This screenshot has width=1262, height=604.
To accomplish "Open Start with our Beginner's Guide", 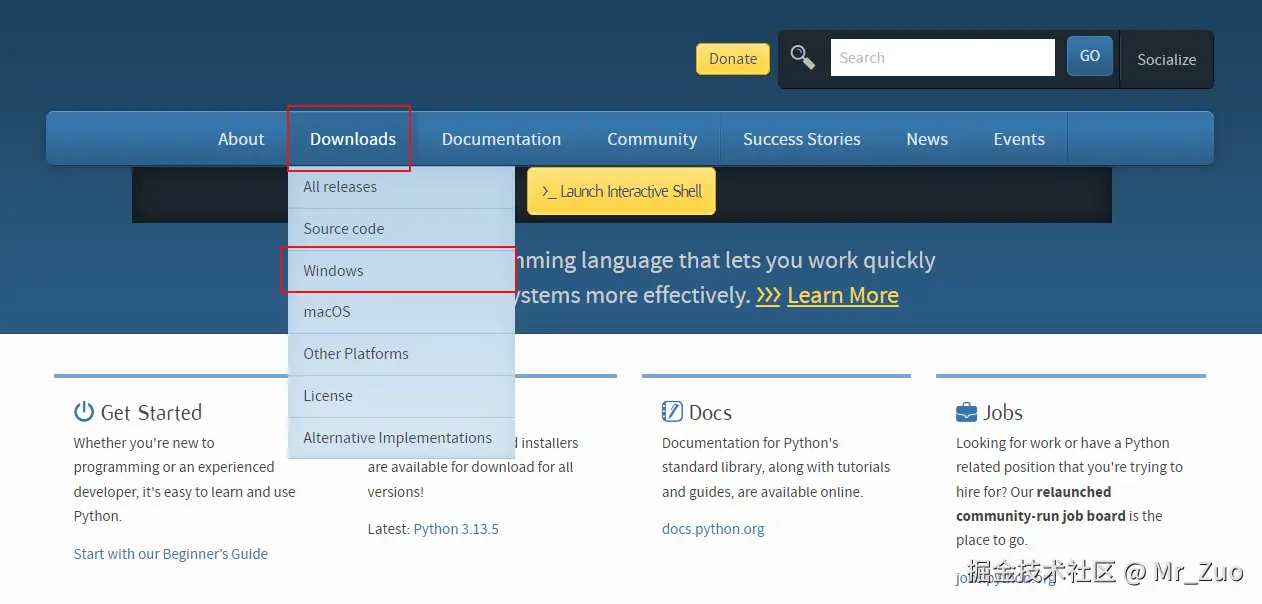I will [171, 554].
